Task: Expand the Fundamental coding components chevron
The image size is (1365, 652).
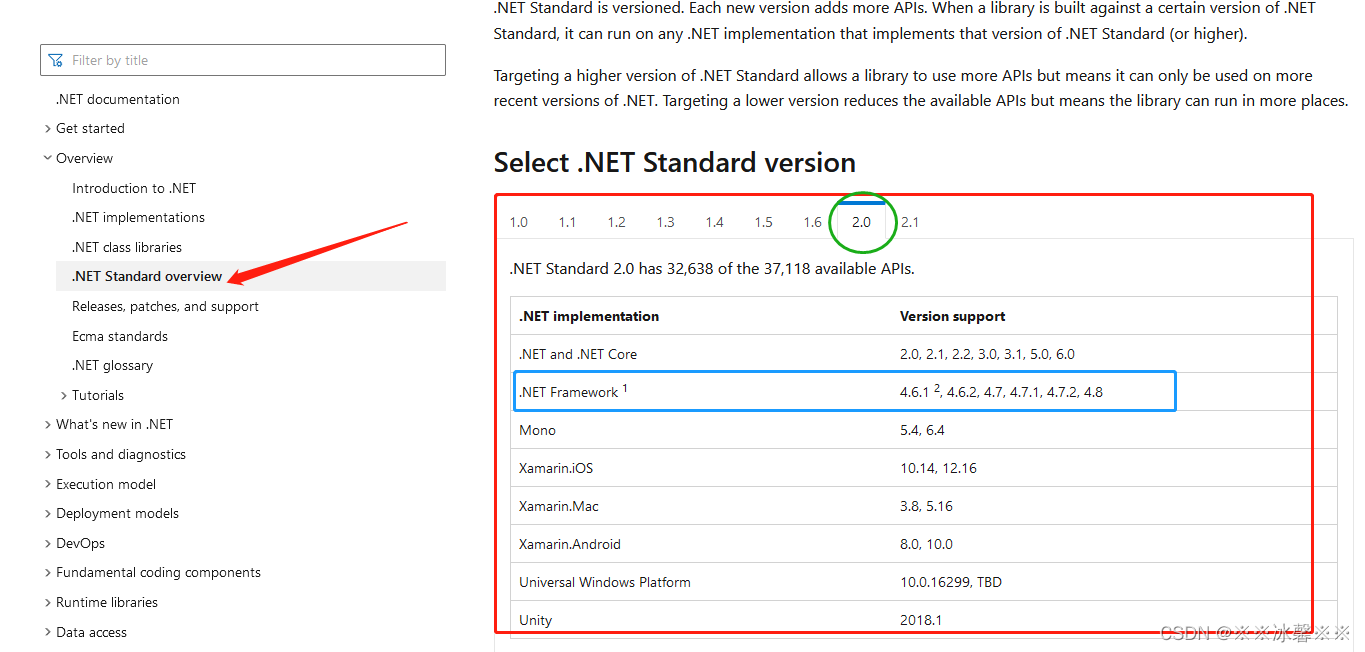Action: (x=48, y=572)
